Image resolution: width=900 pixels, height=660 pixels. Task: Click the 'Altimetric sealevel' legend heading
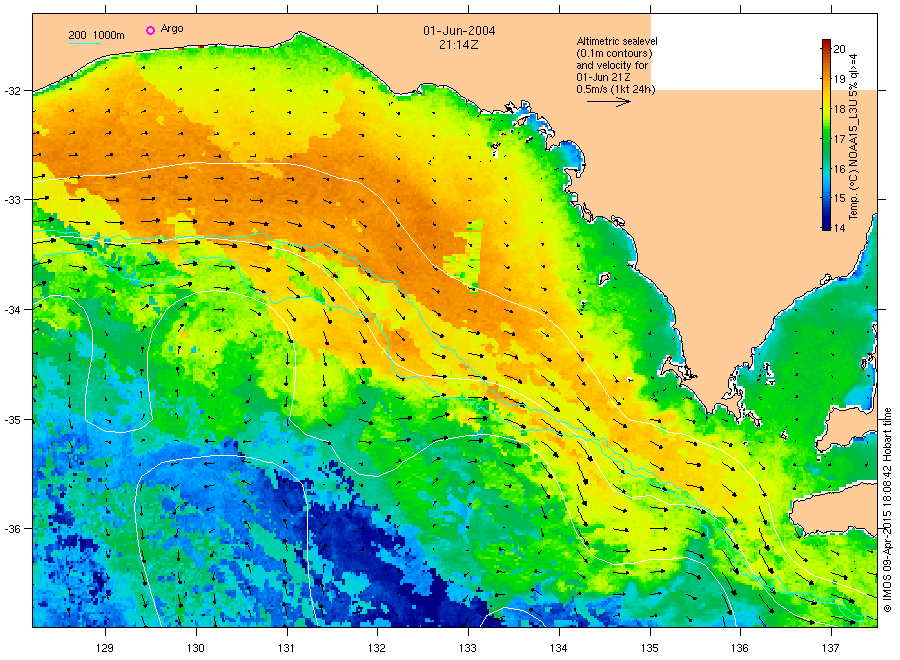[x=617, y=41]
